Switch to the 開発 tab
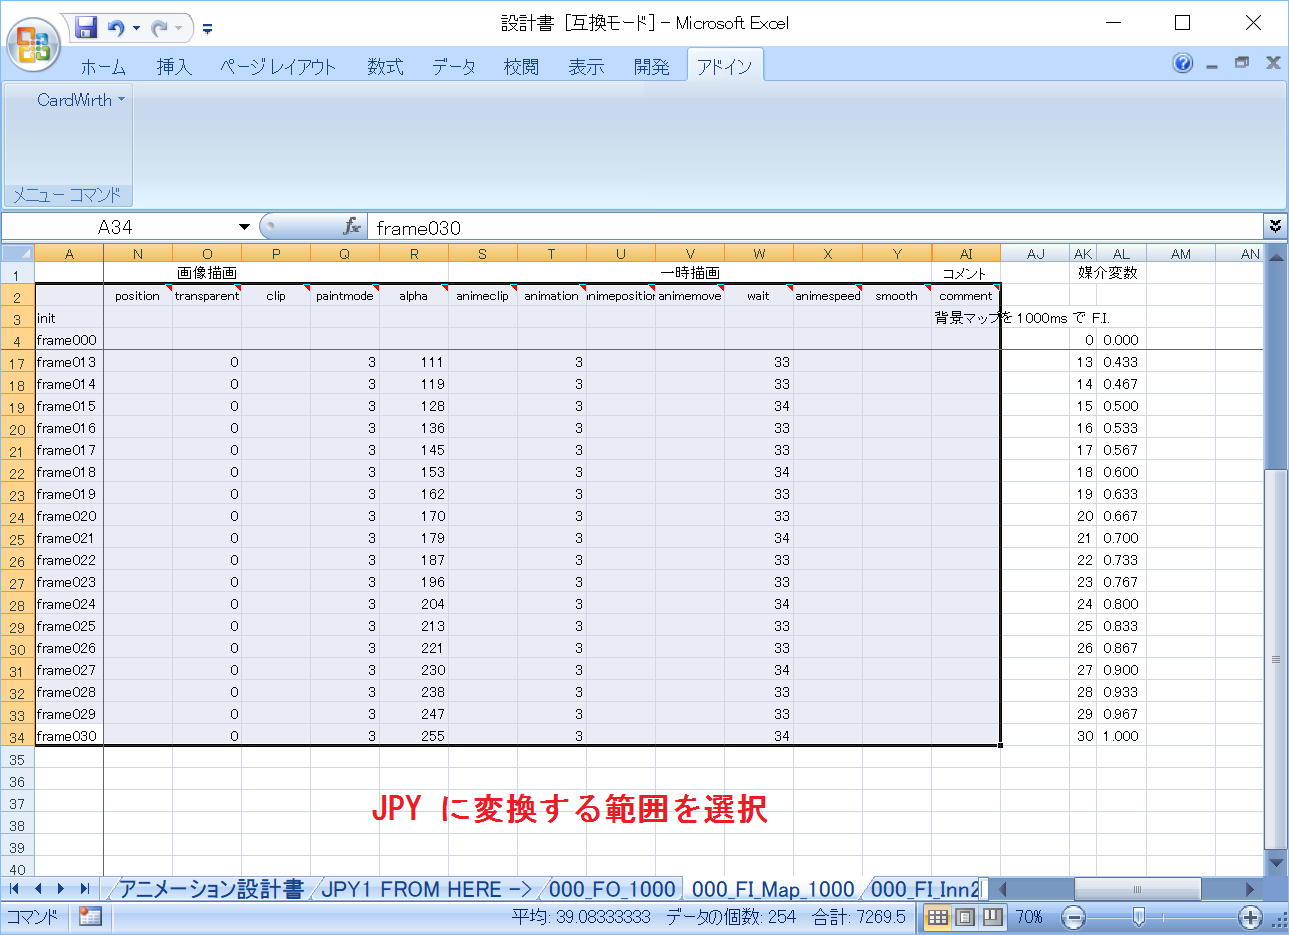This screenshot has height=935, width=1289. (x=652, y=67)
